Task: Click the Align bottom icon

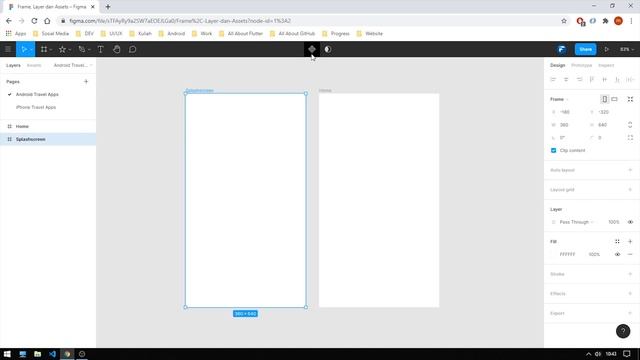Action: pos(618,80)
